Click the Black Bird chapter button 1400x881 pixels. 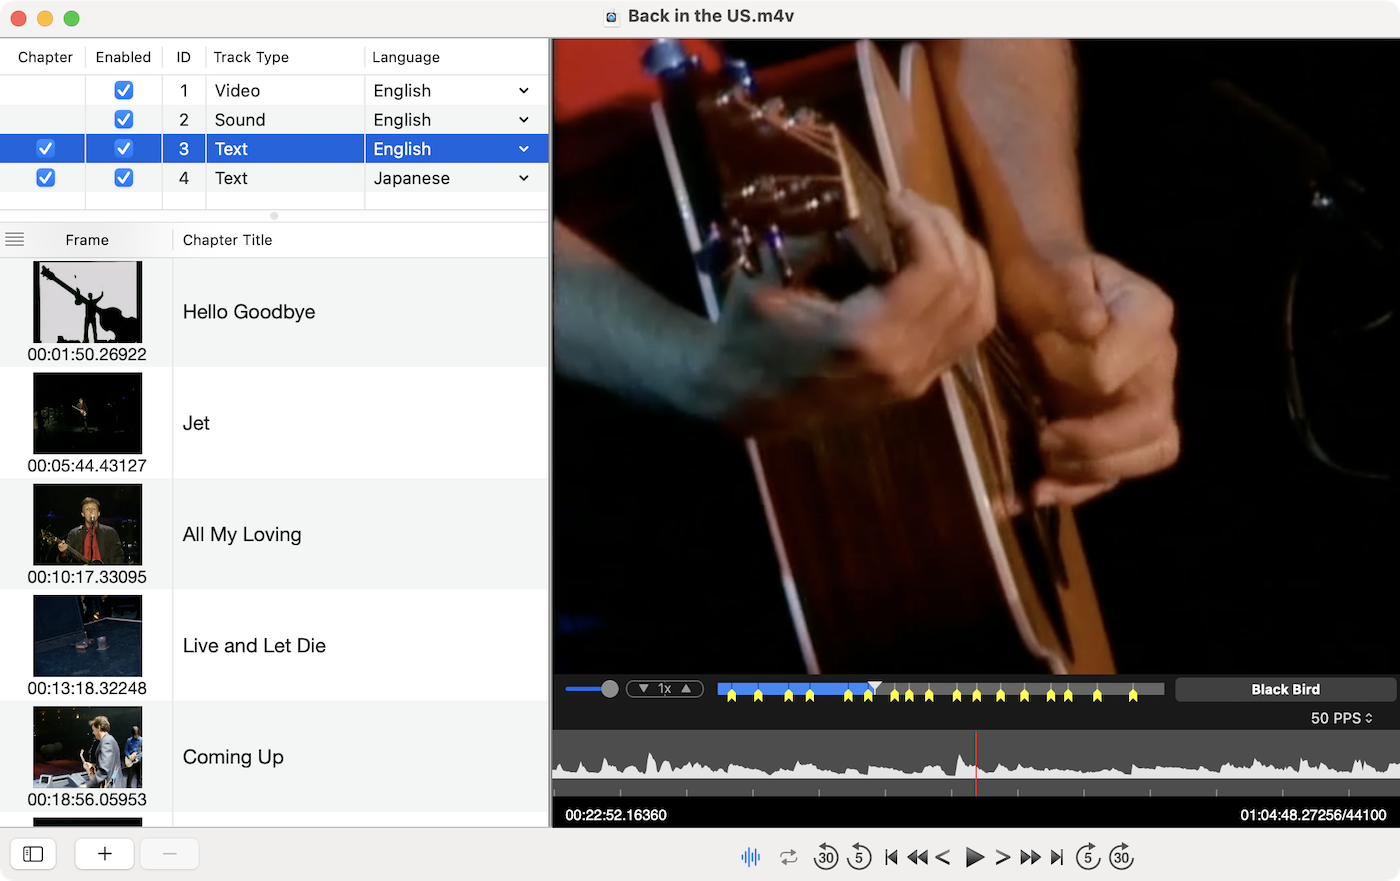(1285, 689)
